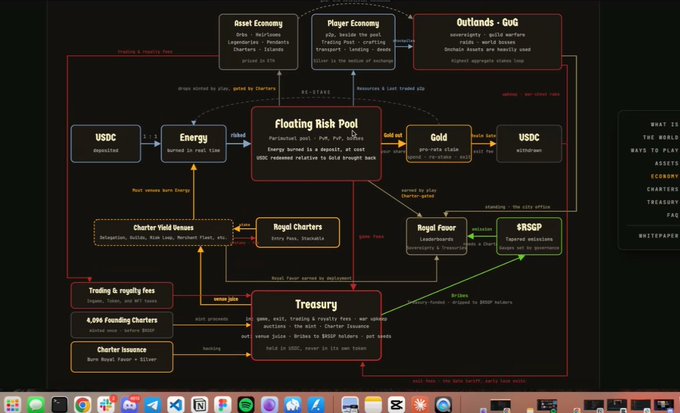Open the blue feather app icon
The height and width of the screenshot is (413, 680).
point(316,405)
